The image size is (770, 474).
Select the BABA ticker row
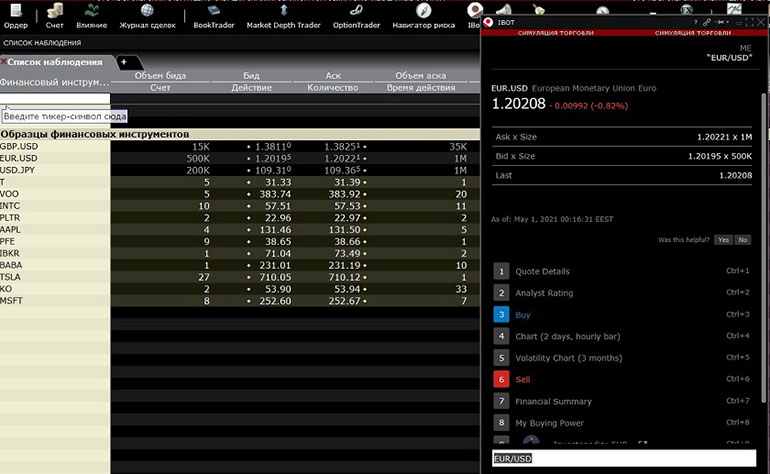[240, 265]
